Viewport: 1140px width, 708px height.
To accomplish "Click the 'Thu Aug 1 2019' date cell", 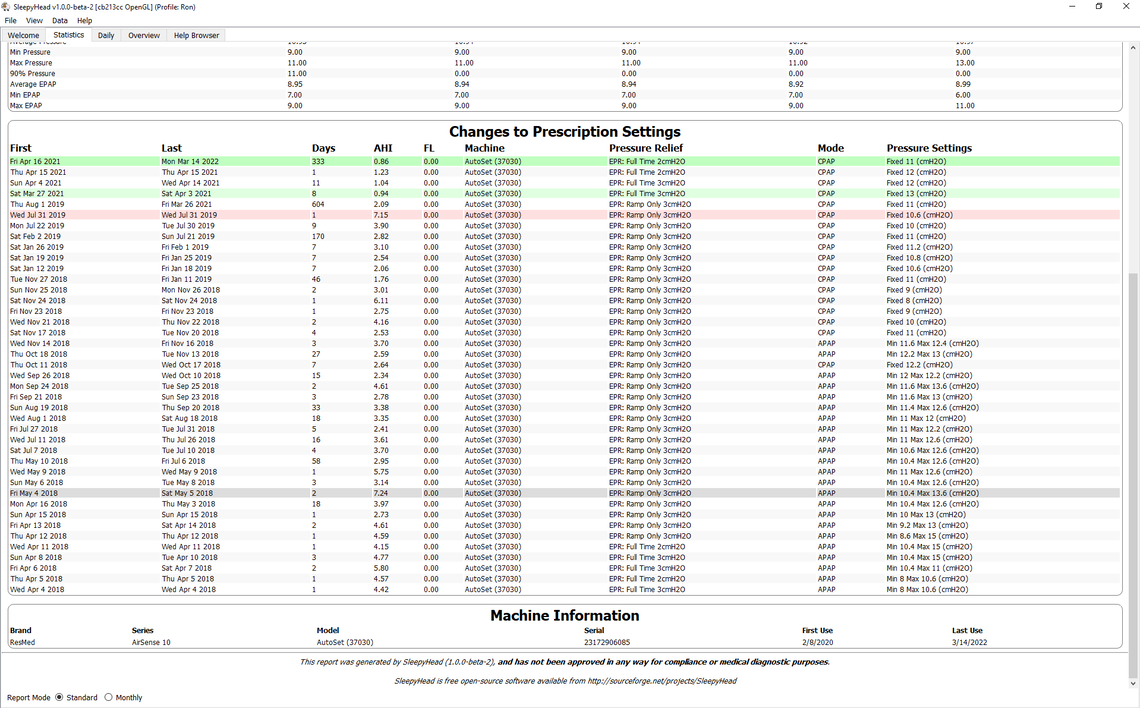I will (37, 204).
